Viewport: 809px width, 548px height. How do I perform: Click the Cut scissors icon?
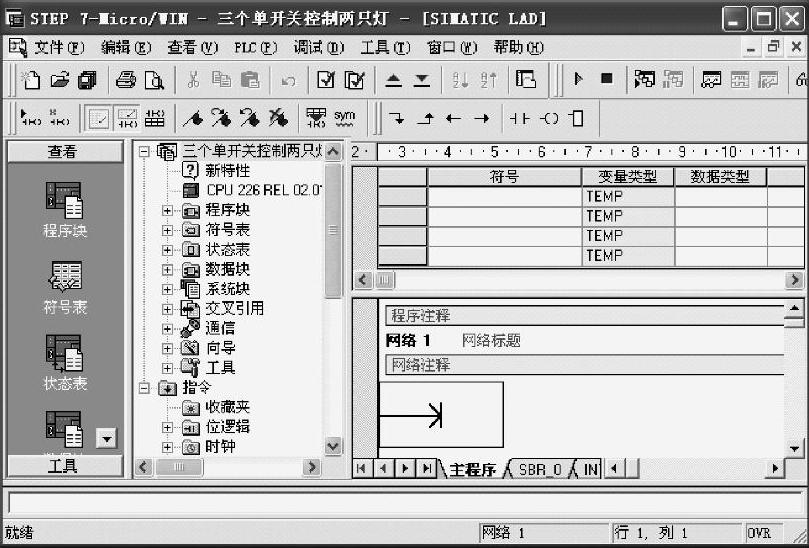tap(193, 80)
